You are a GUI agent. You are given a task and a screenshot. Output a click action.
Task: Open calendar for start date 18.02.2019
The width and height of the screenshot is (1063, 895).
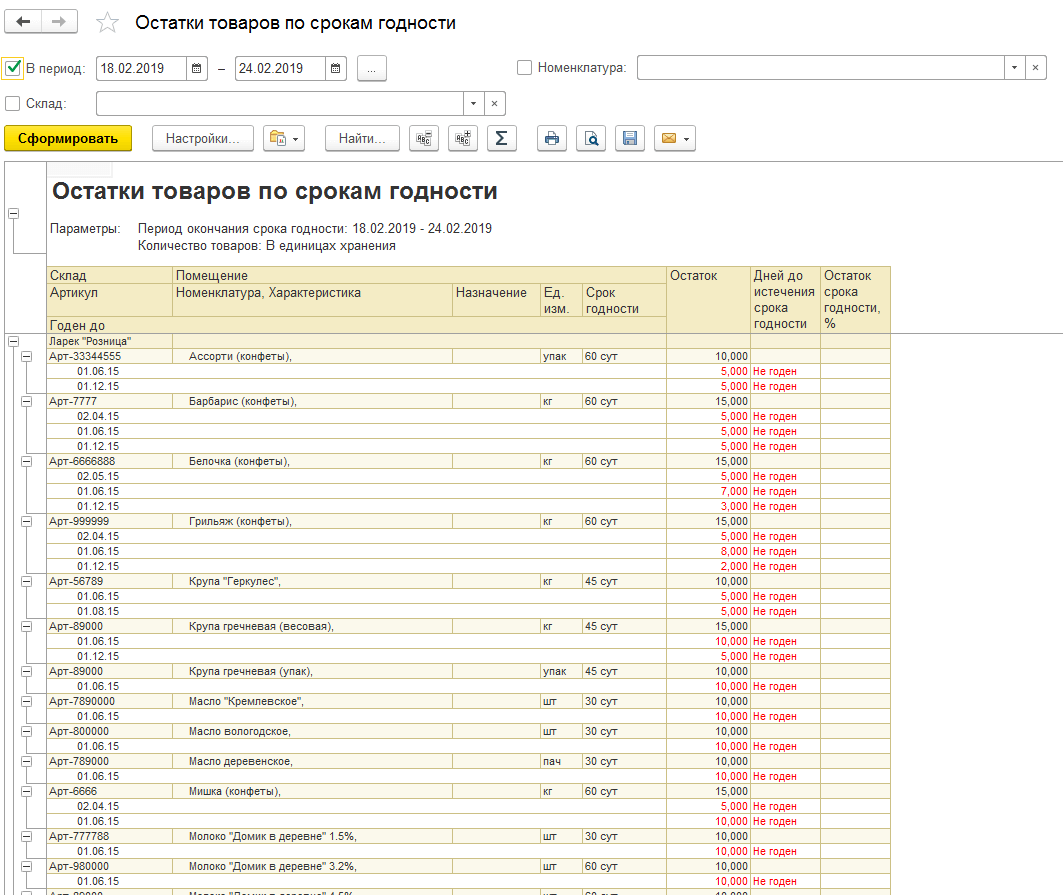(197, 68)
